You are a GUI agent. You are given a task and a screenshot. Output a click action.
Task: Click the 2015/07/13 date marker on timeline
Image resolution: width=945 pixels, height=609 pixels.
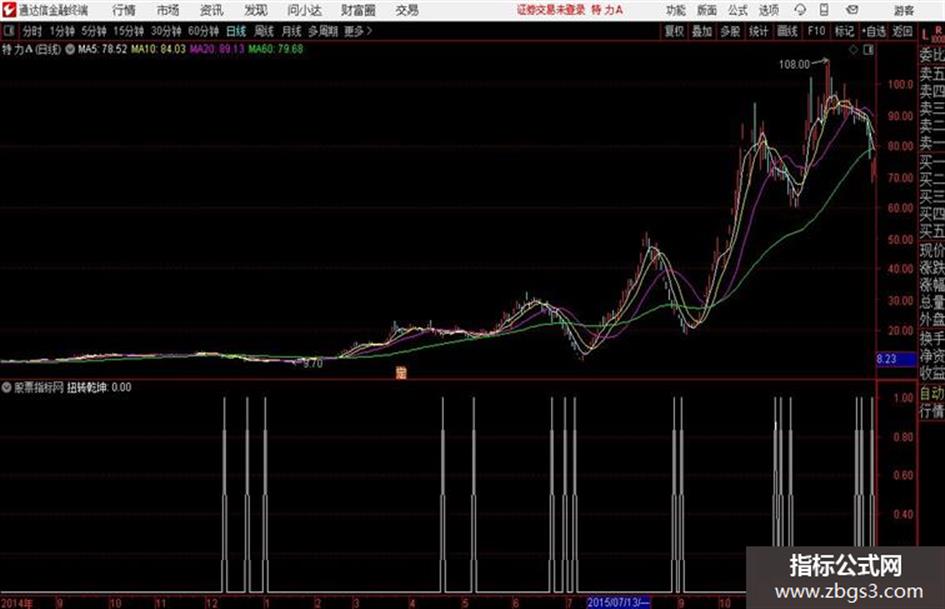(619, 602)
